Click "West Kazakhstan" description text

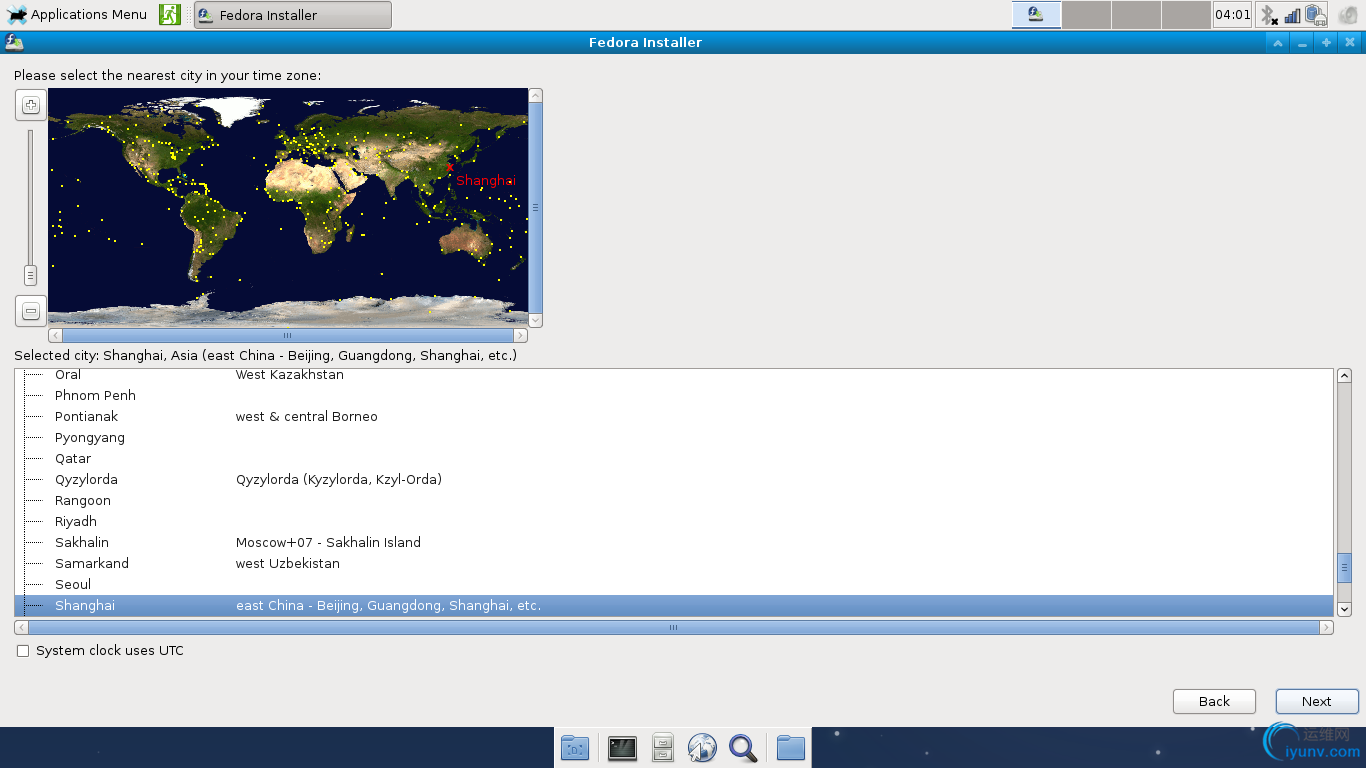click(290, 375)
